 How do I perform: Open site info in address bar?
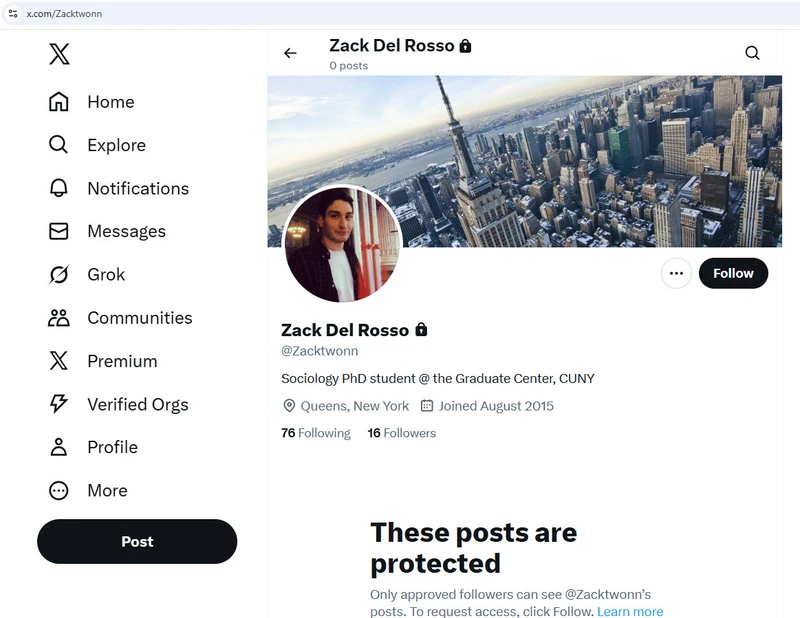(x=13, y=14)
